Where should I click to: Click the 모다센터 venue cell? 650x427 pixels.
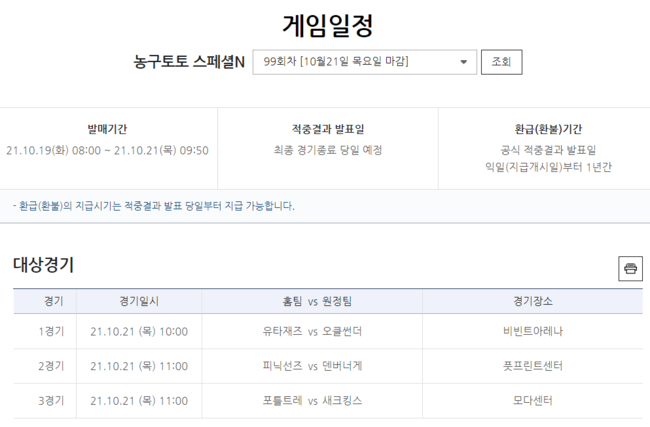click(x=532, y=400)
